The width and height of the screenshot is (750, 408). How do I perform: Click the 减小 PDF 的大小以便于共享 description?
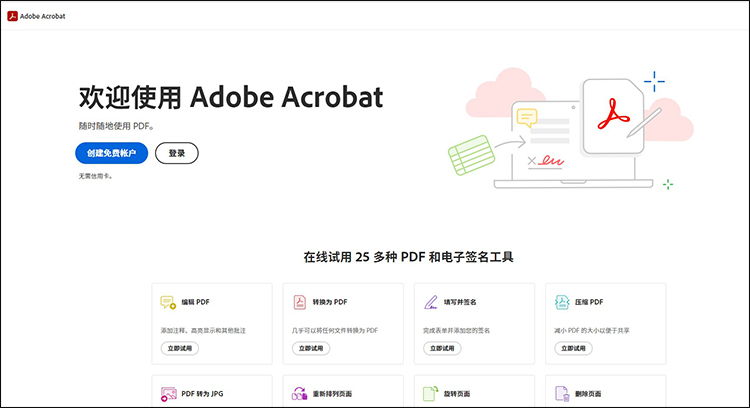[592, 331]
